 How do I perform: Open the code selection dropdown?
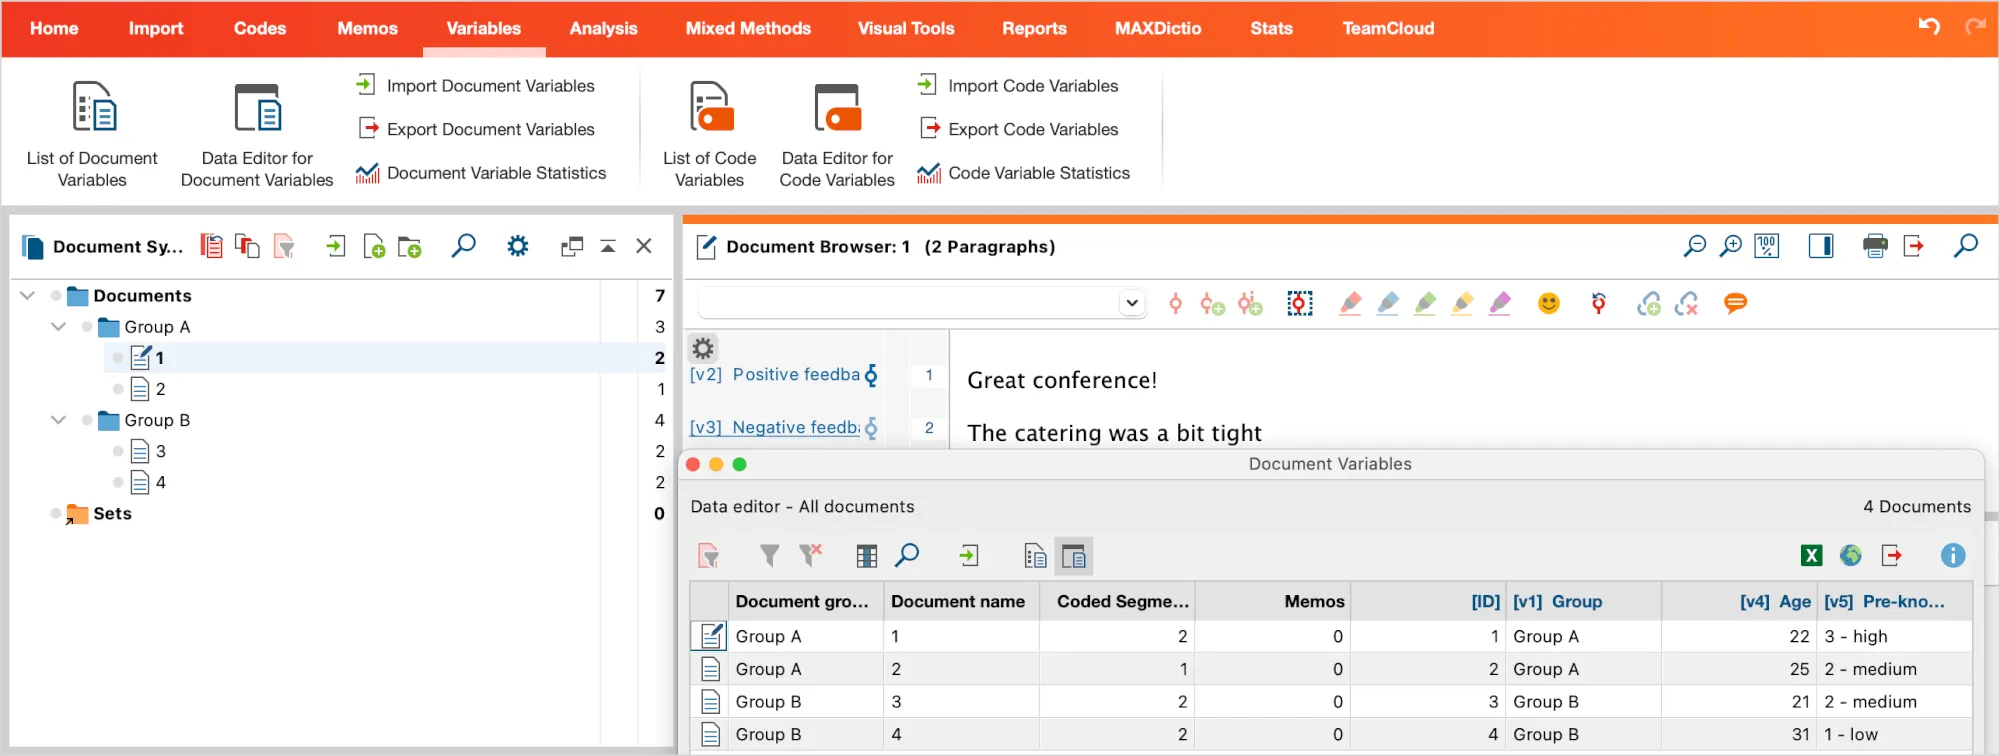1131,303
